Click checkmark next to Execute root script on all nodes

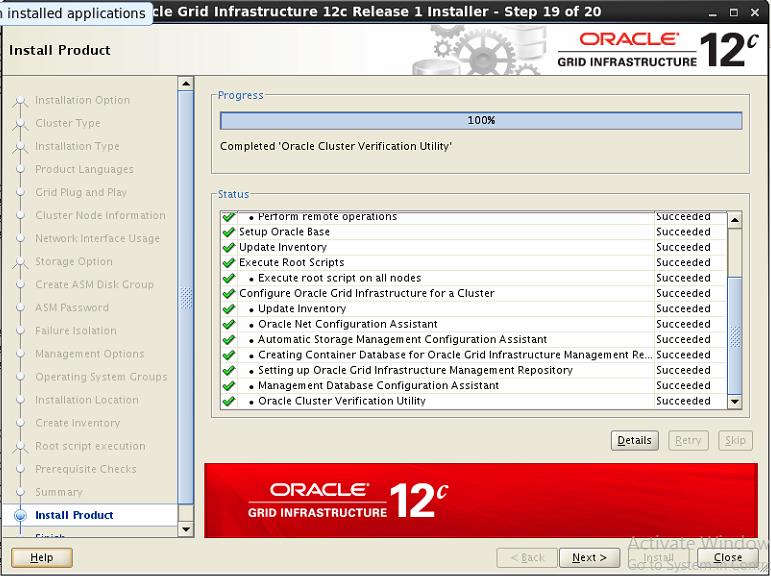(229, 278)
